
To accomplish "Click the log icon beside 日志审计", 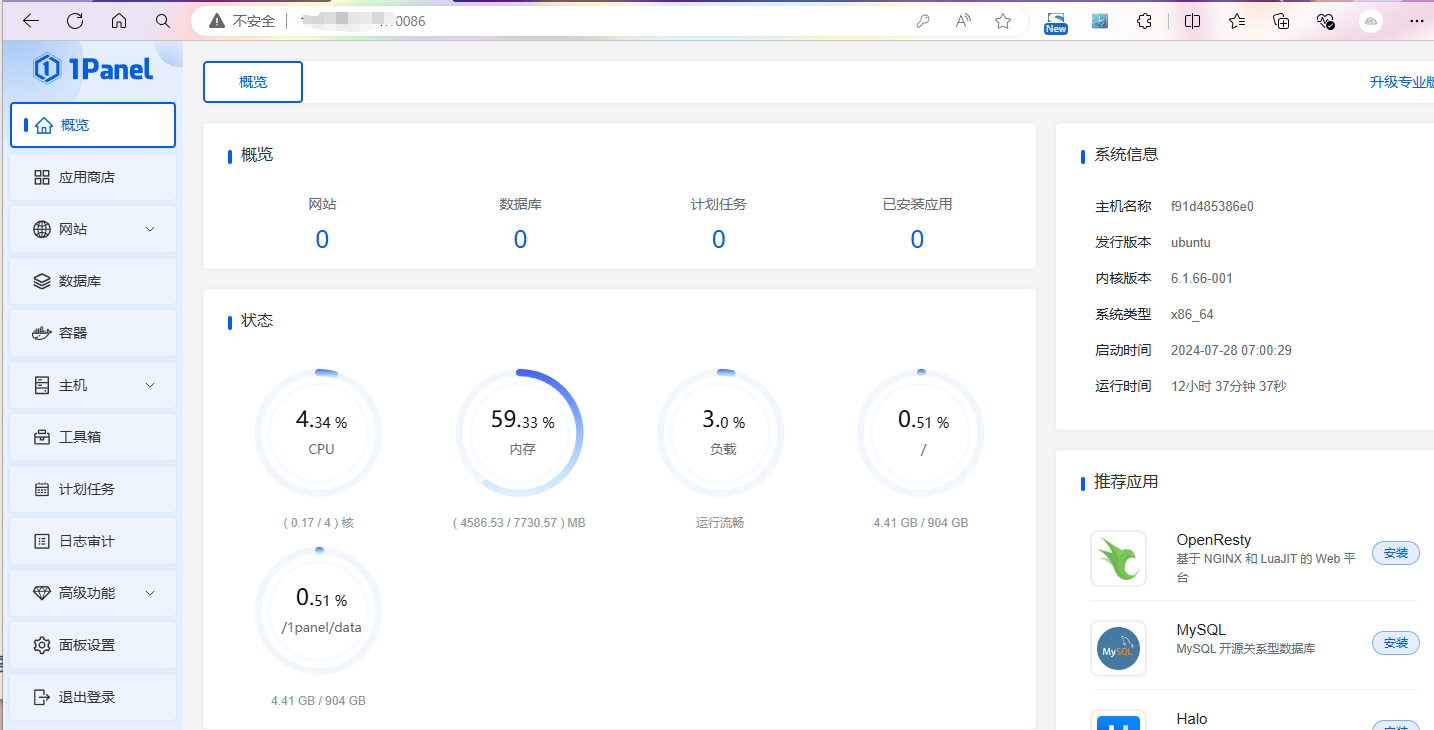I will [x=42, y=541].
